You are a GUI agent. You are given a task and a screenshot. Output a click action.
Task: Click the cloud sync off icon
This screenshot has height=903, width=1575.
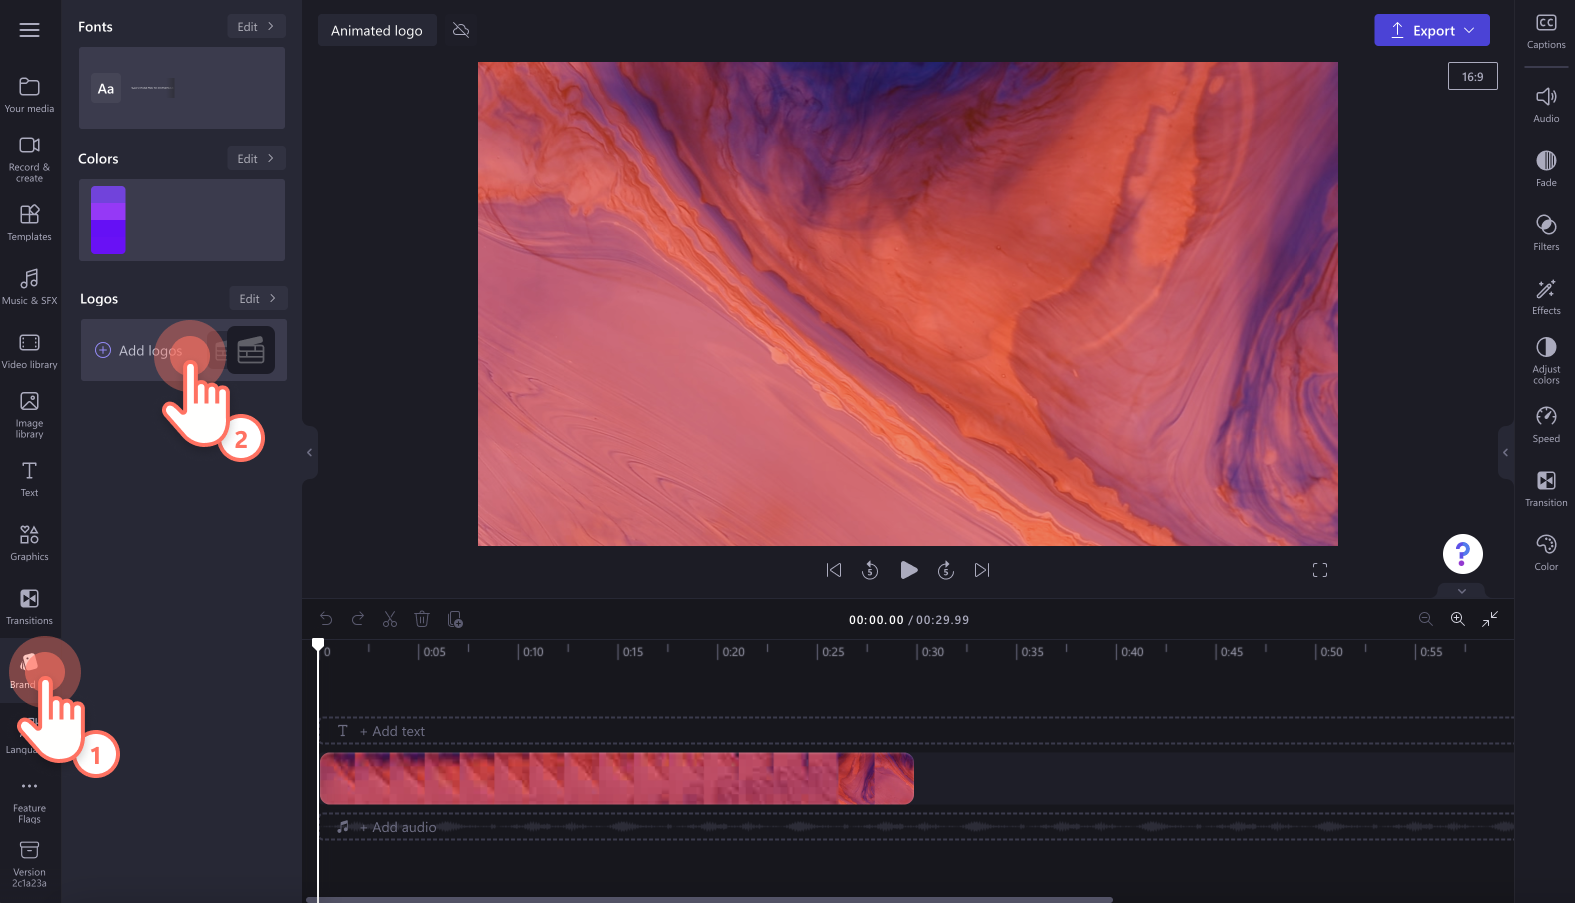point(461,30)
